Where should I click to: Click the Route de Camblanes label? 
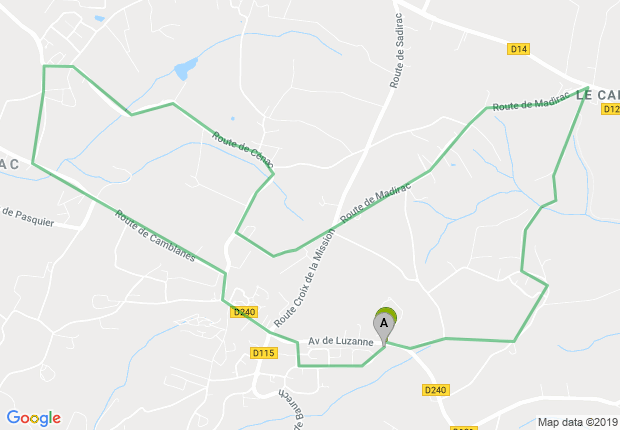(x=155, y=236)
